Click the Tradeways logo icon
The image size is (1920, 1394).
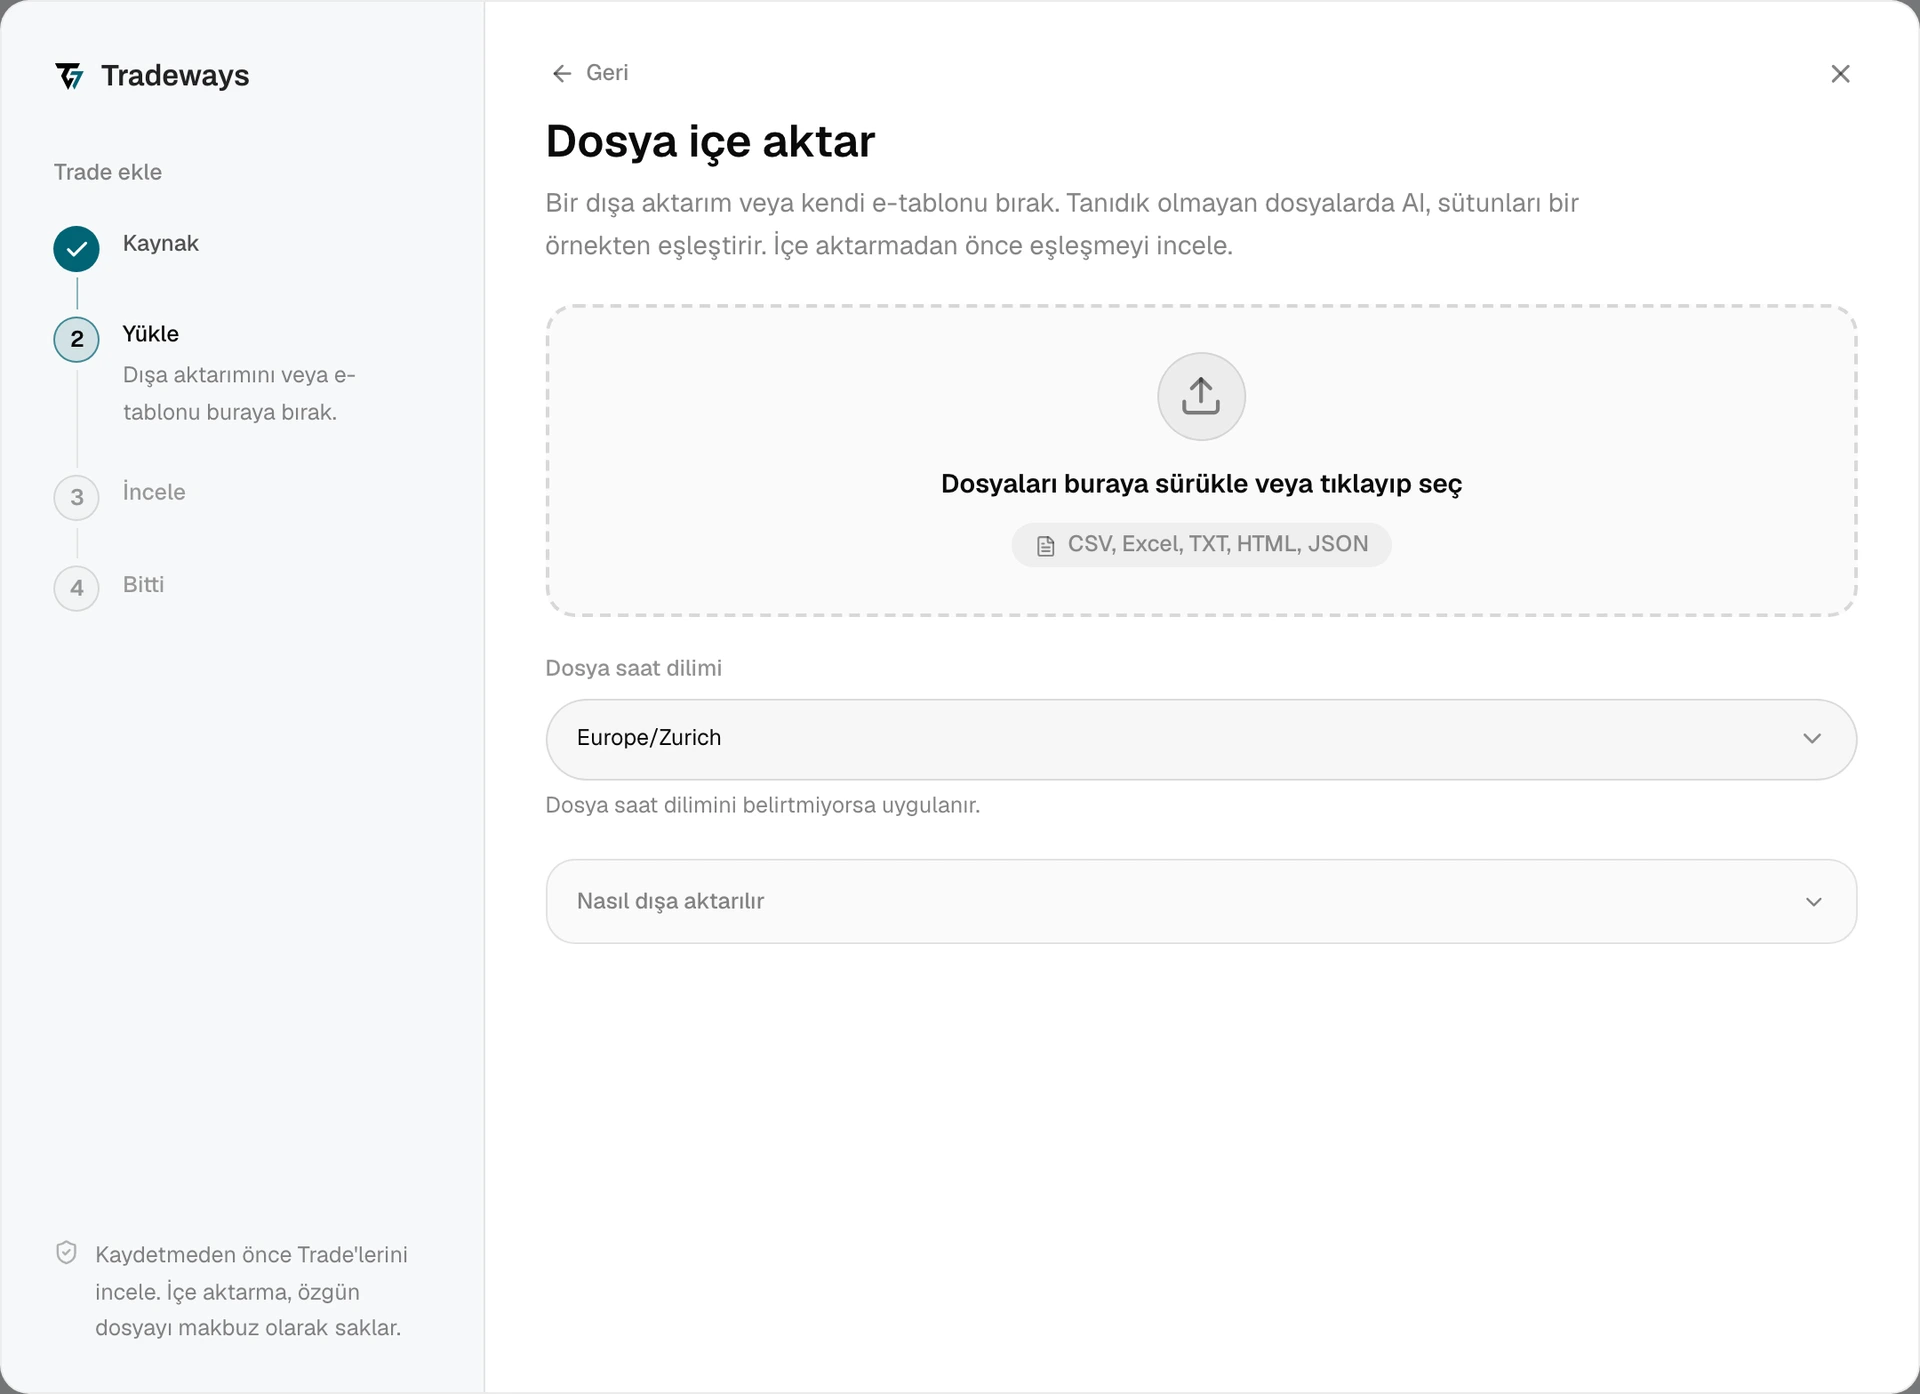69,76
